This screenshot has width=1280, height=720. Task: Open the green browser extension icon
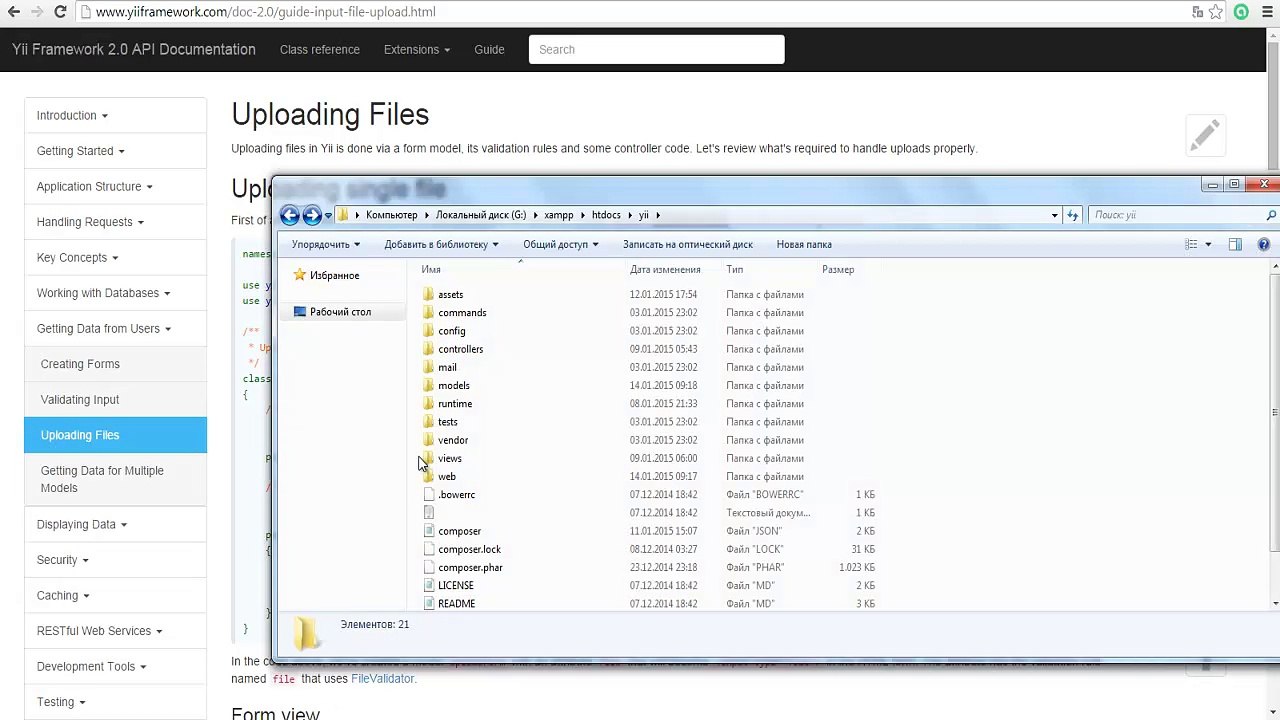click(x=1241, y=12)
